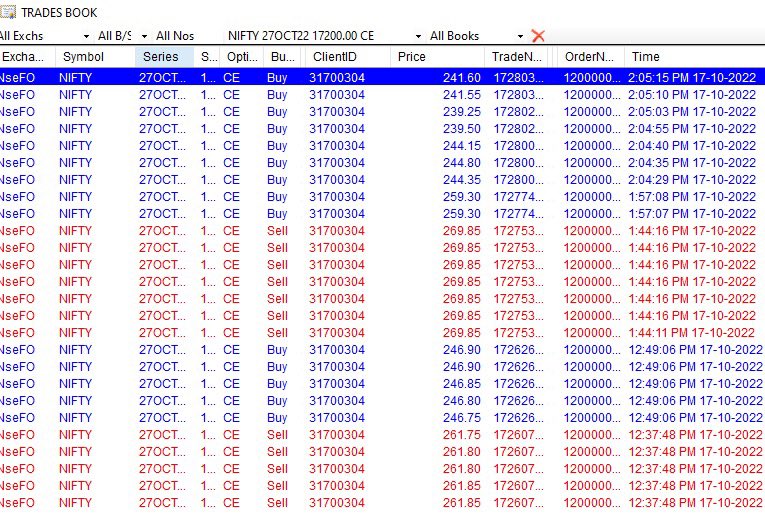Select the trade priced 239.25

click(382, 112)
